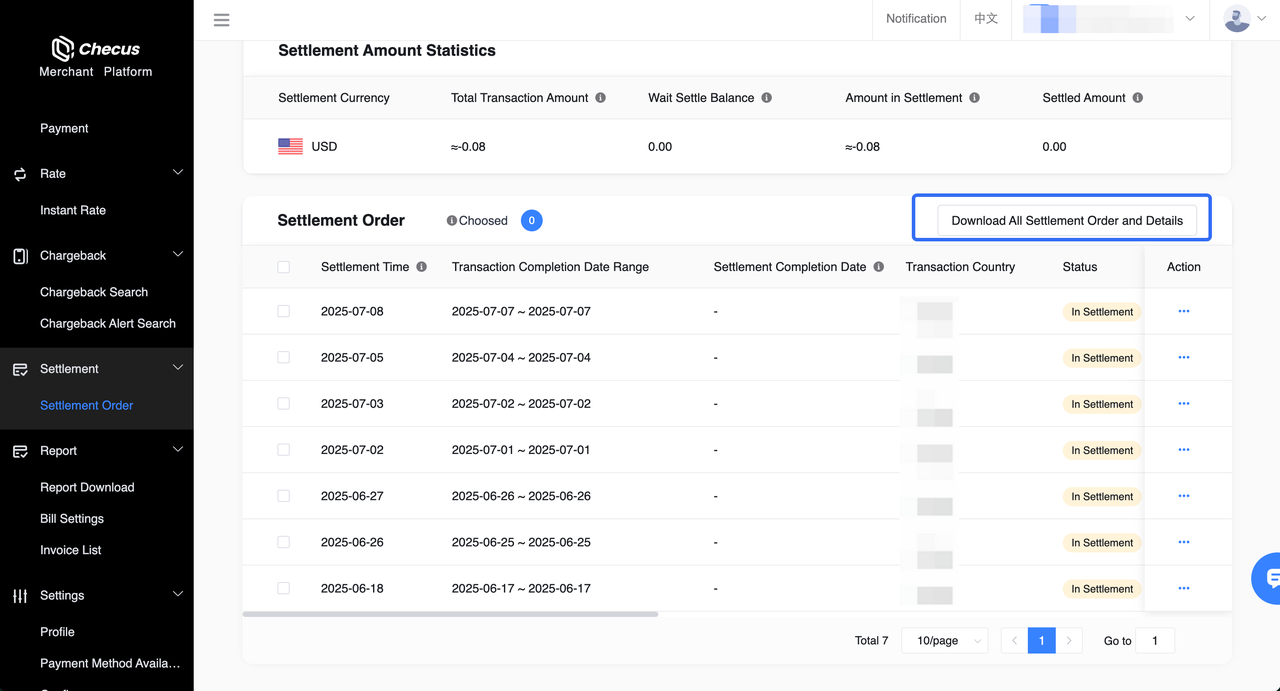
Task: Open the 10/page page size dropdown
Action: point(945,641)
